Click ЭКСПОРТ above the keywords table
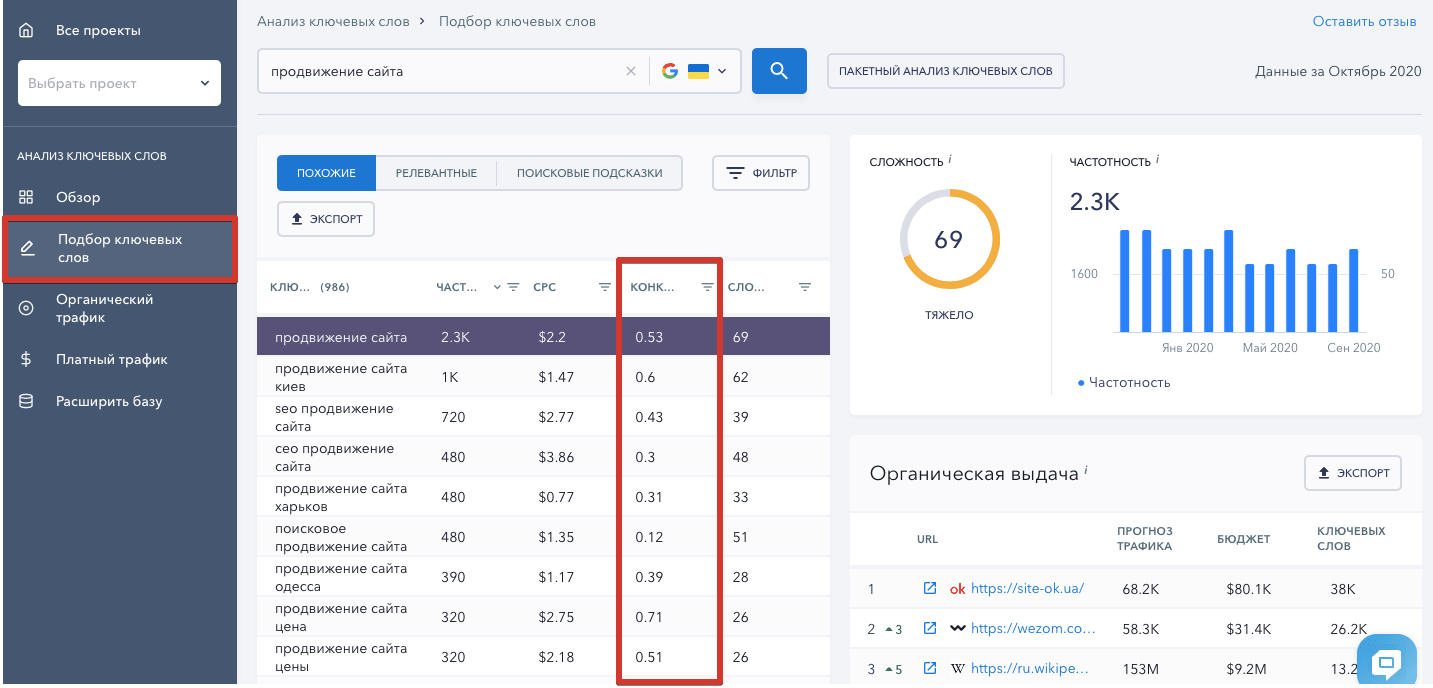The width and height of the screenshot is (1433, 688). (326, 219)
